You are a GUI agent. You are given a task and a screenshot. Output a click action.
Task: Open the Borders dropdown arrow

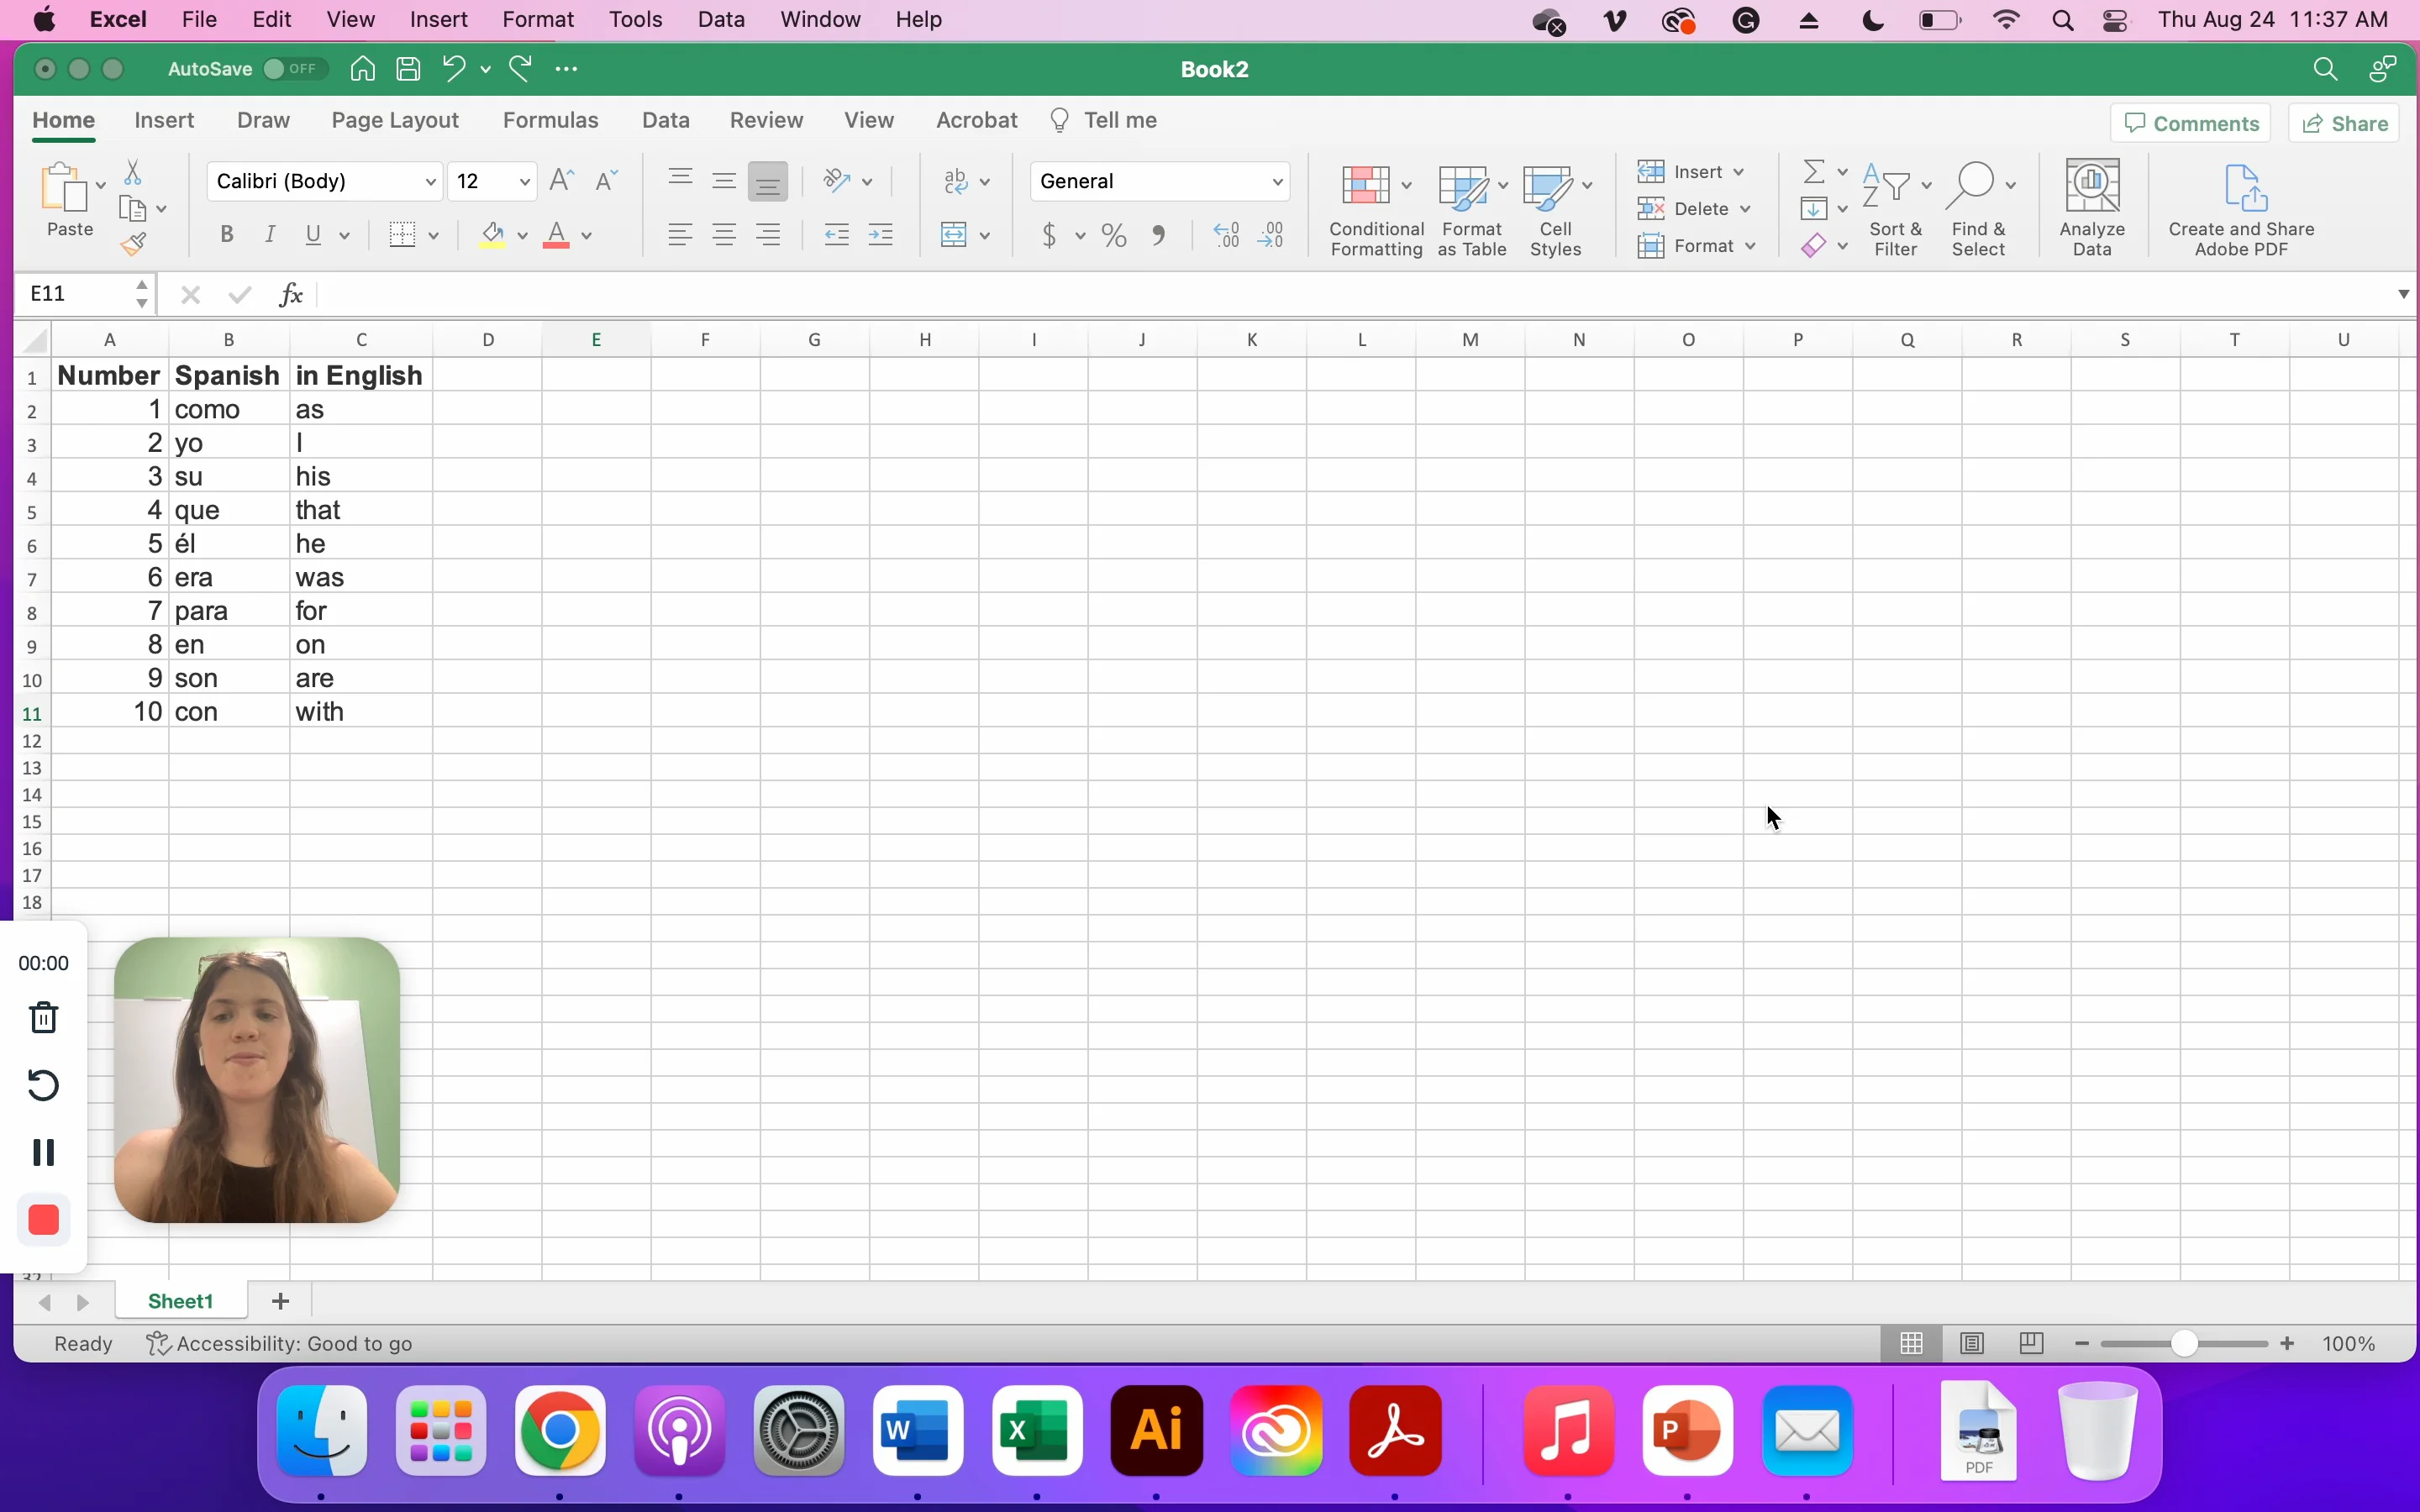coord(434,236)
